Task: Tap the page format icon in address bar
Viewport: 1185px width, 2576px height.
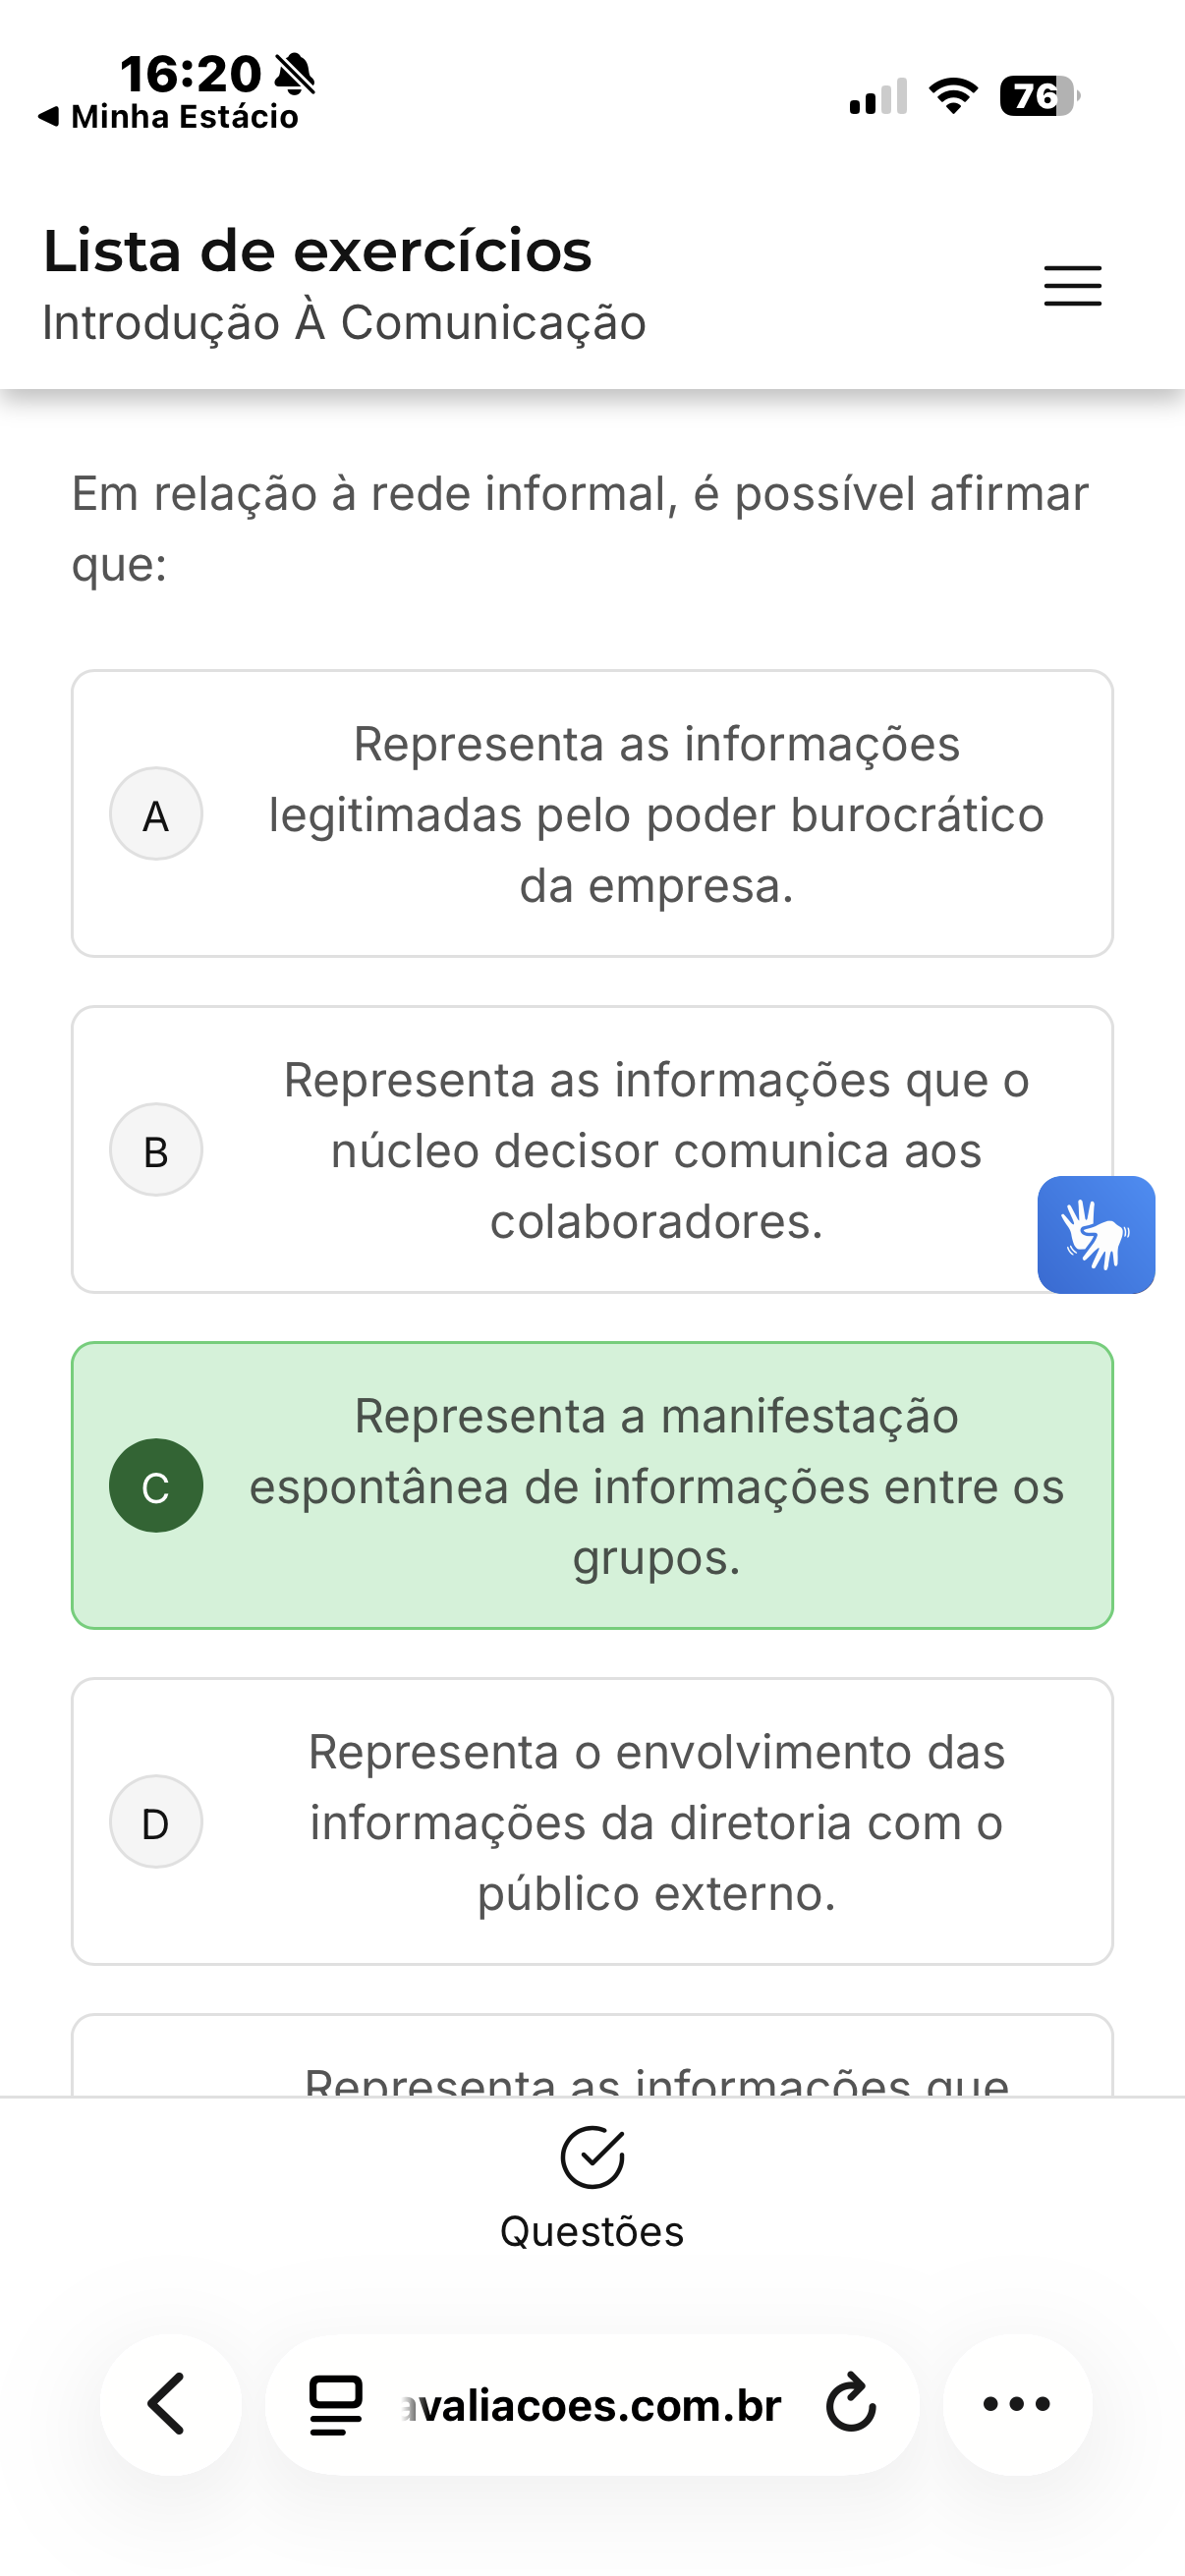Action: [x=336, y=2404]
